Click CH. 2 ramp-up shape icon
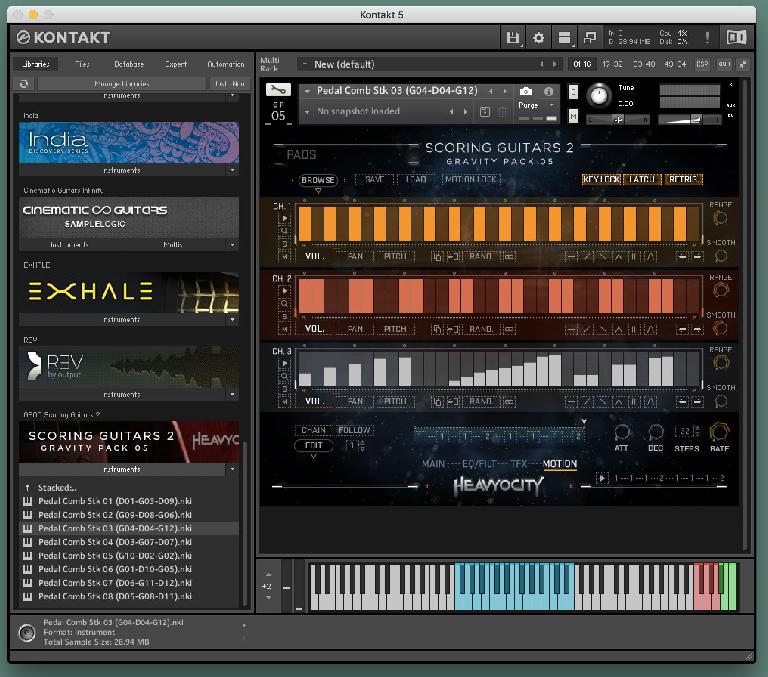This screenshot has height=677, width=768. (x=586, y=329)
